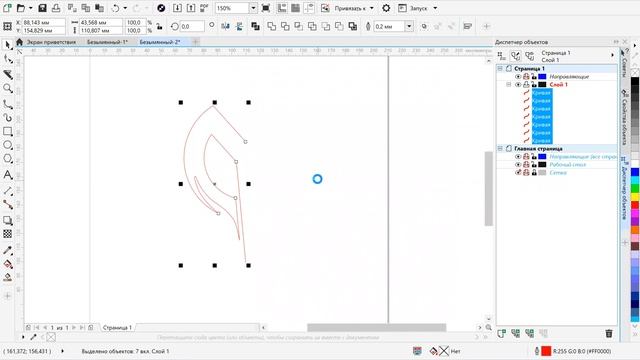Select the Text tool
Screen dimensions: 640x360
(x=7, y=175)
